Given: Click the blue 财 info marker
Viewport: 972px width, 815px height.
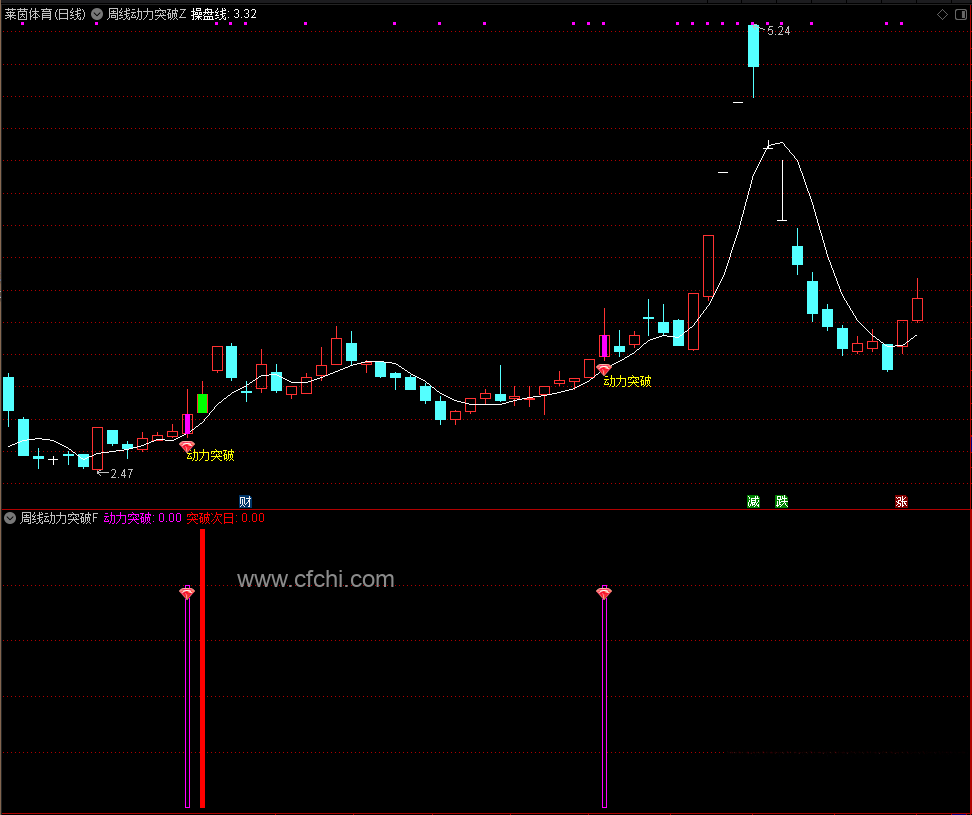Looking at the screenshot, I should [x=245, y=501].
